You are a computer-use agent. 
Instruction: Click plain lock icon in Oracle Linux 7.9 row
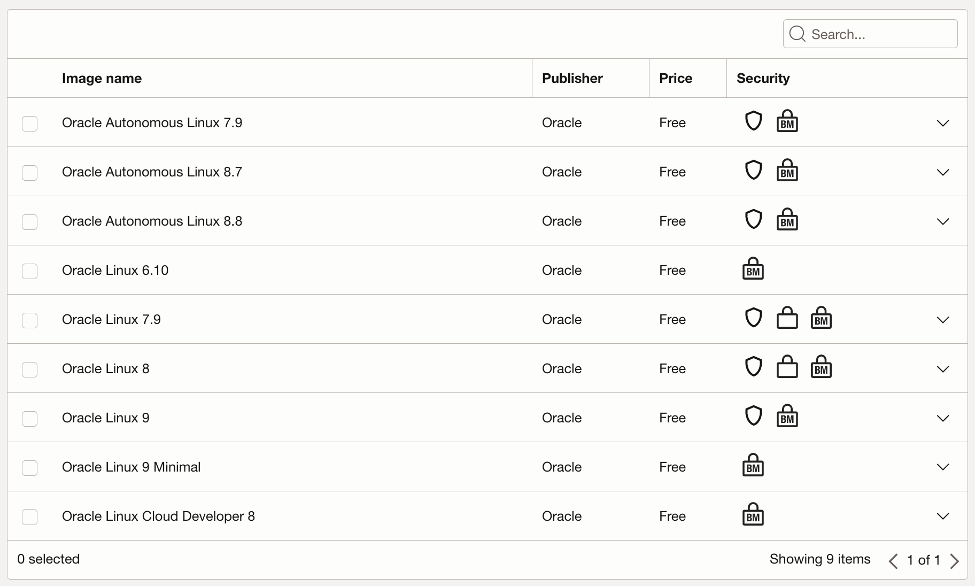click(x=787, y=319)
